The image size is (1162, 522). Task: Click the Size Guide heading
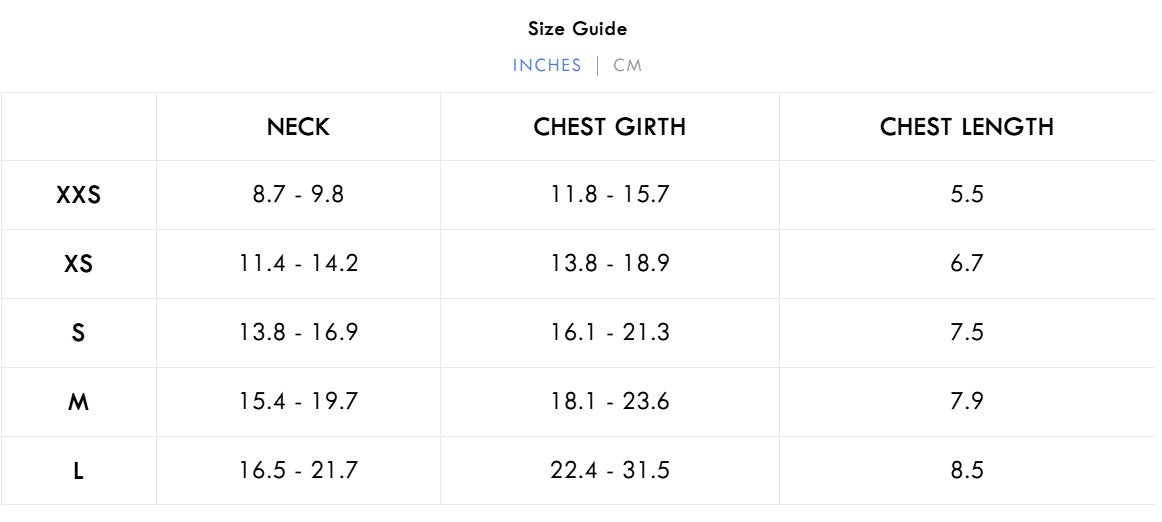click(x=578, y=30)
